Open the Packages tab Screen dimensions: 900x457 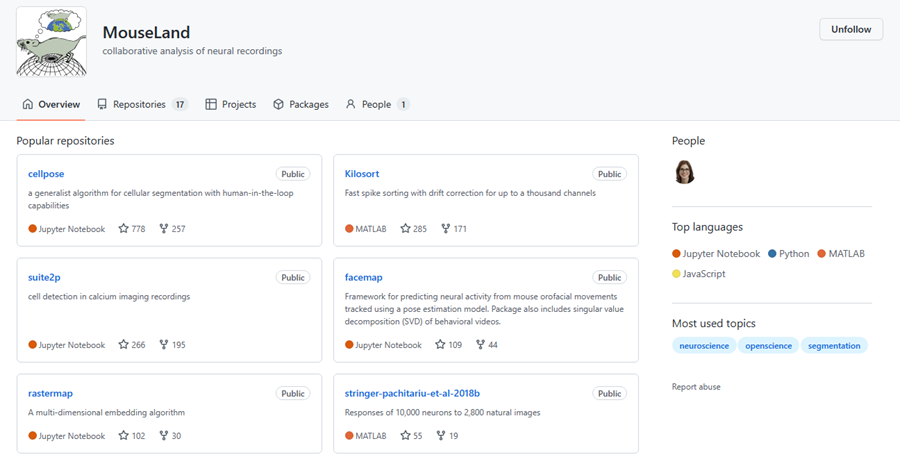pos(300,104)
